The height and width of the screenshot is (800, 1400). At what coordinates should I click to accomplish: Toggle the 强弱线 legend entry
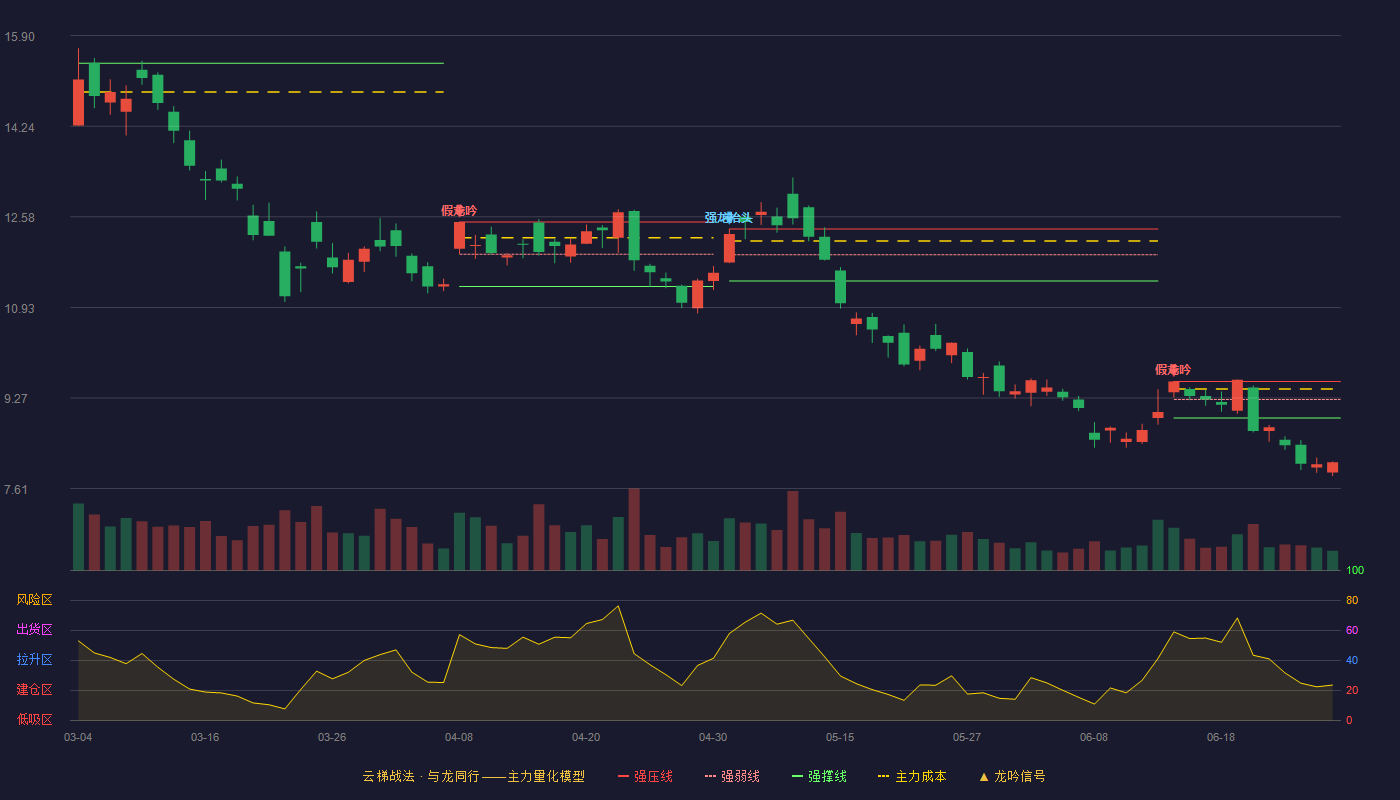(x=732, y=776)
